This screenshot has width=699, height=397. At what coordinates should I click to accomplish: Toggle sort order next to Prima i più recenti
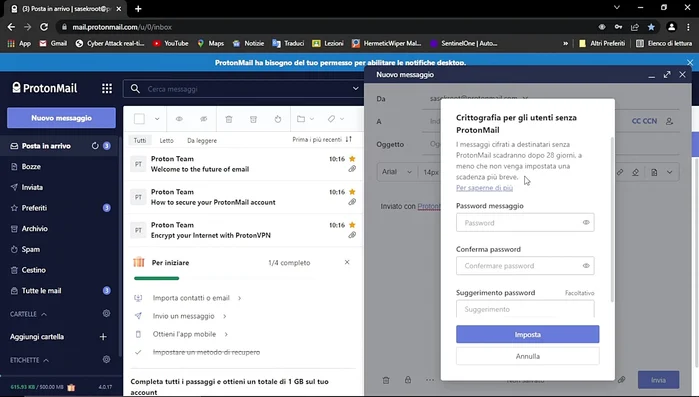pyautogui.click(x=349, y=139)
